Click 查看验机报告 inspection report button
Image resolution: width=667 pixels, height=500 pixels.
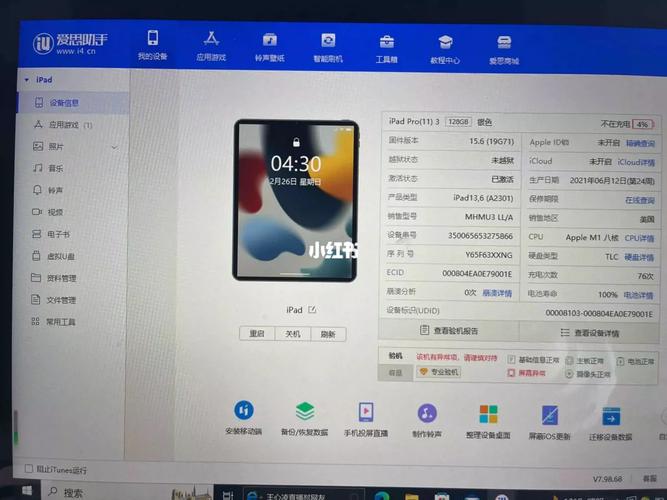point(449,330)
